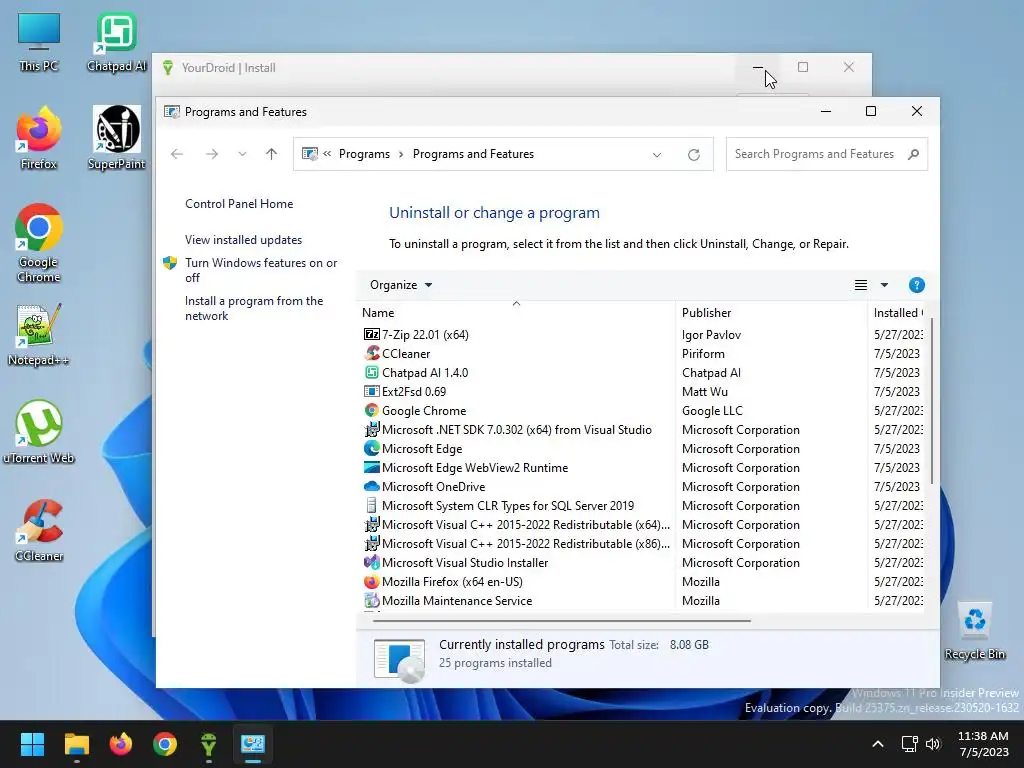The height and width of the screenshot is (768, 1024).
Task: Click the Control Panel taskbar icon
Action: click(x=253, y=744)
